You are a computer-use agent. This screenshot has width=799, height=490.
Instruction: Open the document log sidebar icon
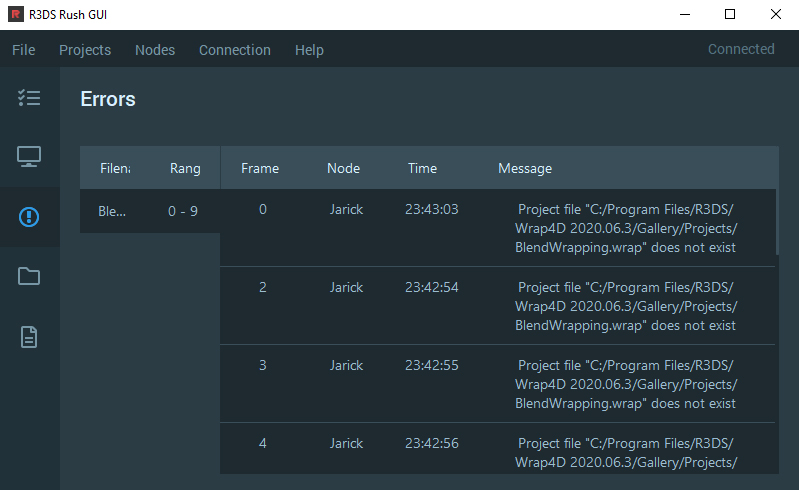coord(29,337)
